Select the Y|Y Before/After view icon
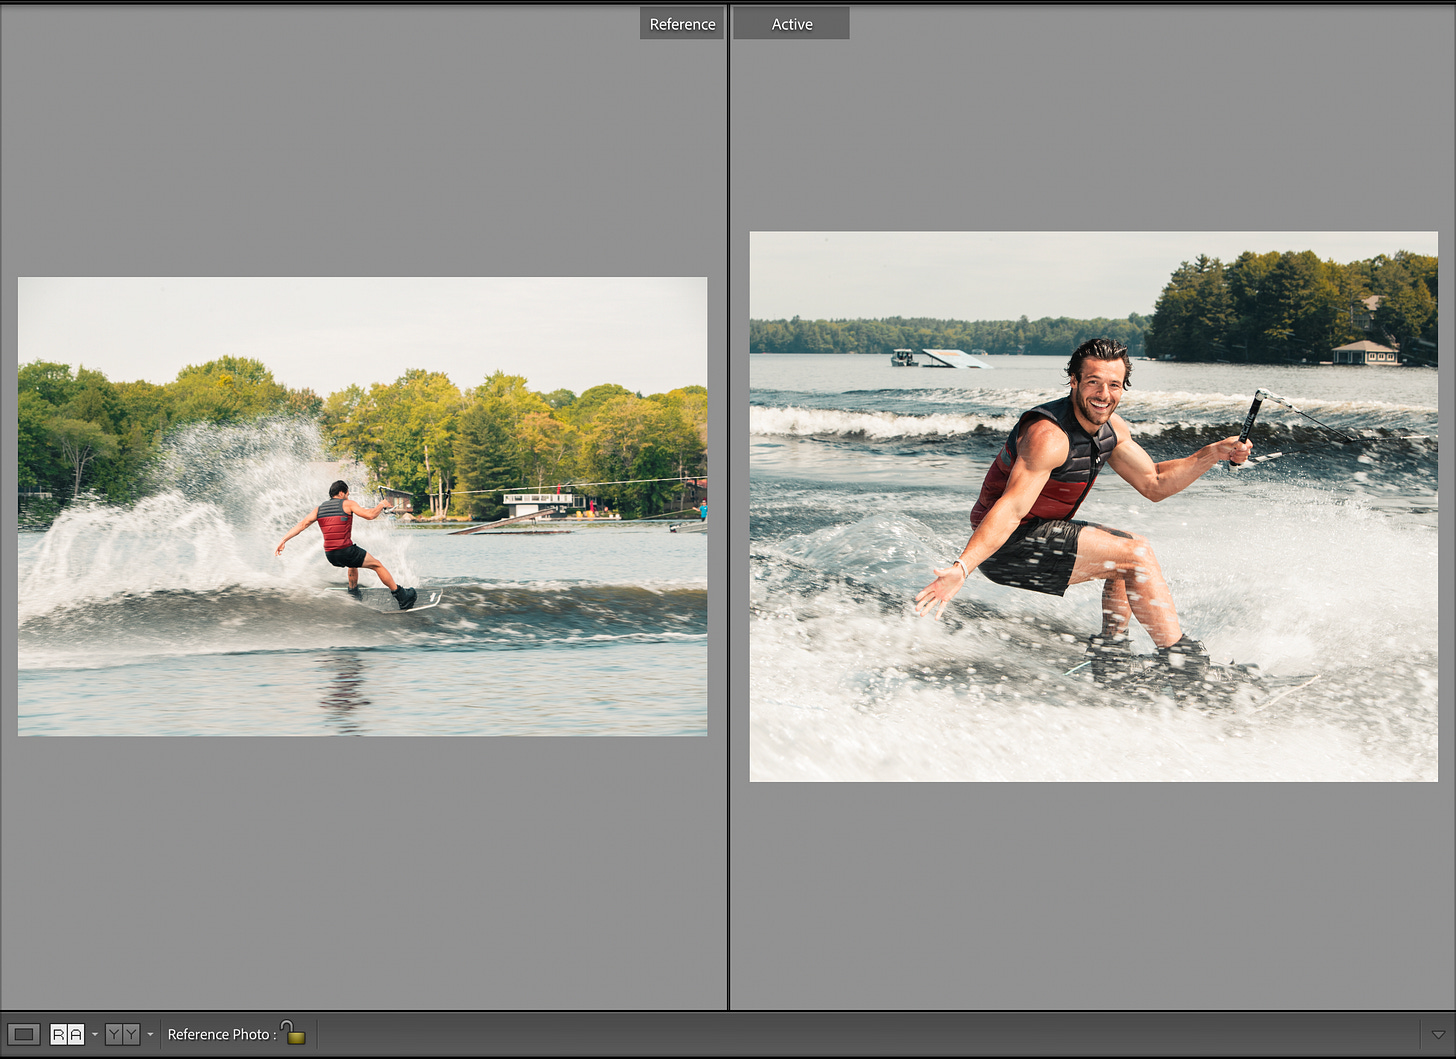 (x=122, y=1034)
